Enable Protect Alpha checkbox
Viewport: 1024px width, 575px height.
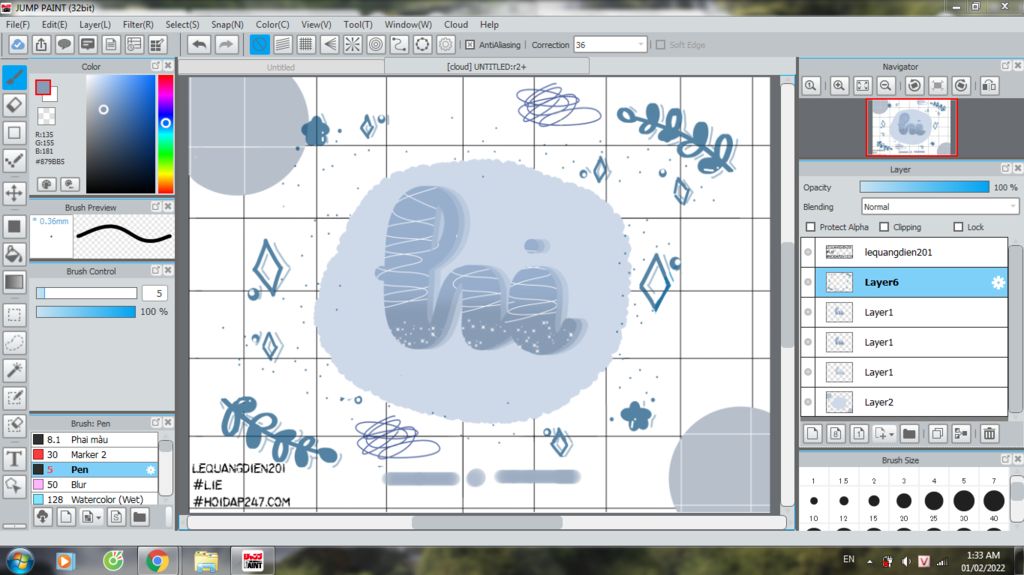(x=810, y=227)
